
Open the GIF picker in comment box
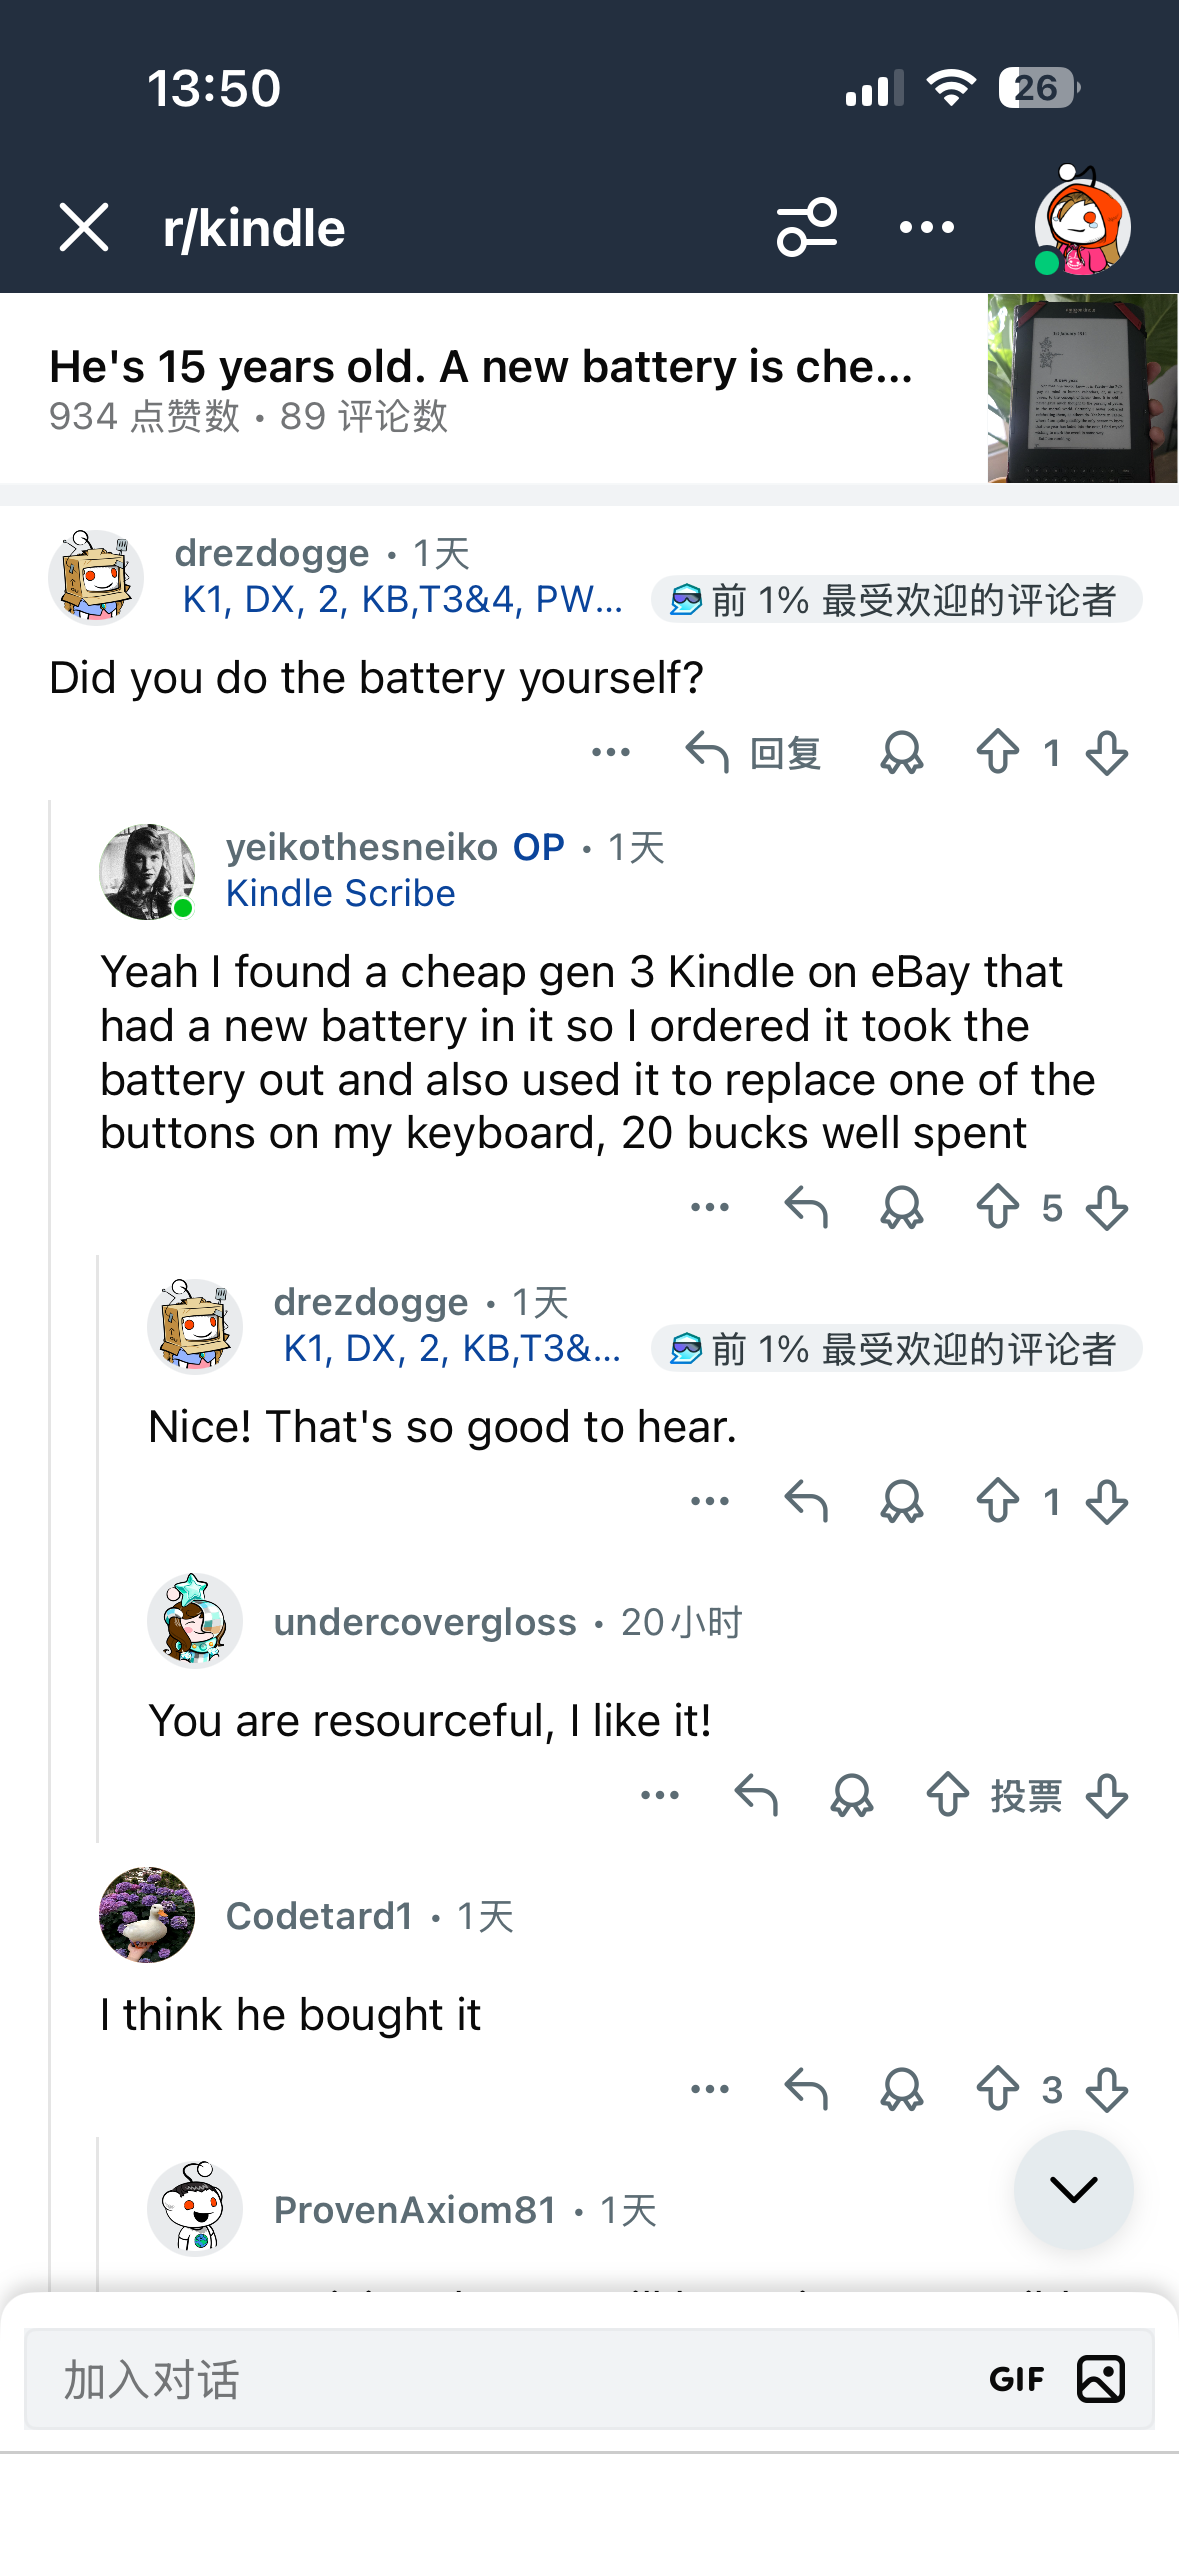[x=1016, y=2380]
